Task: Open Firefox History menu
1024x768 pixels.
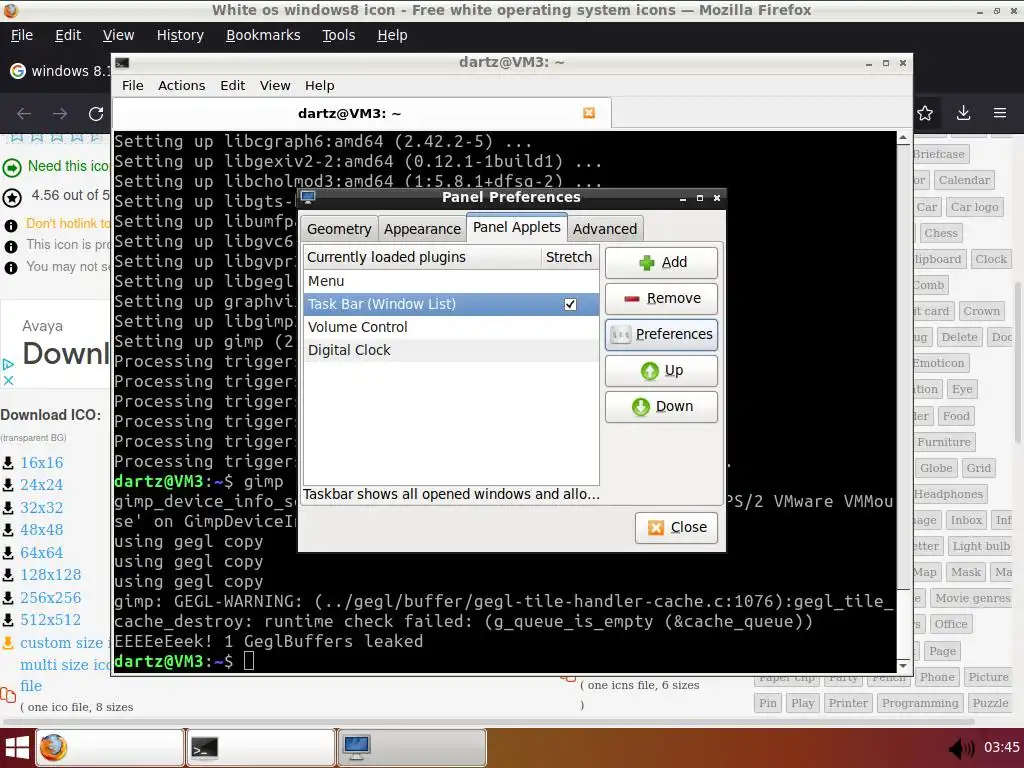Action: [180, 35]
